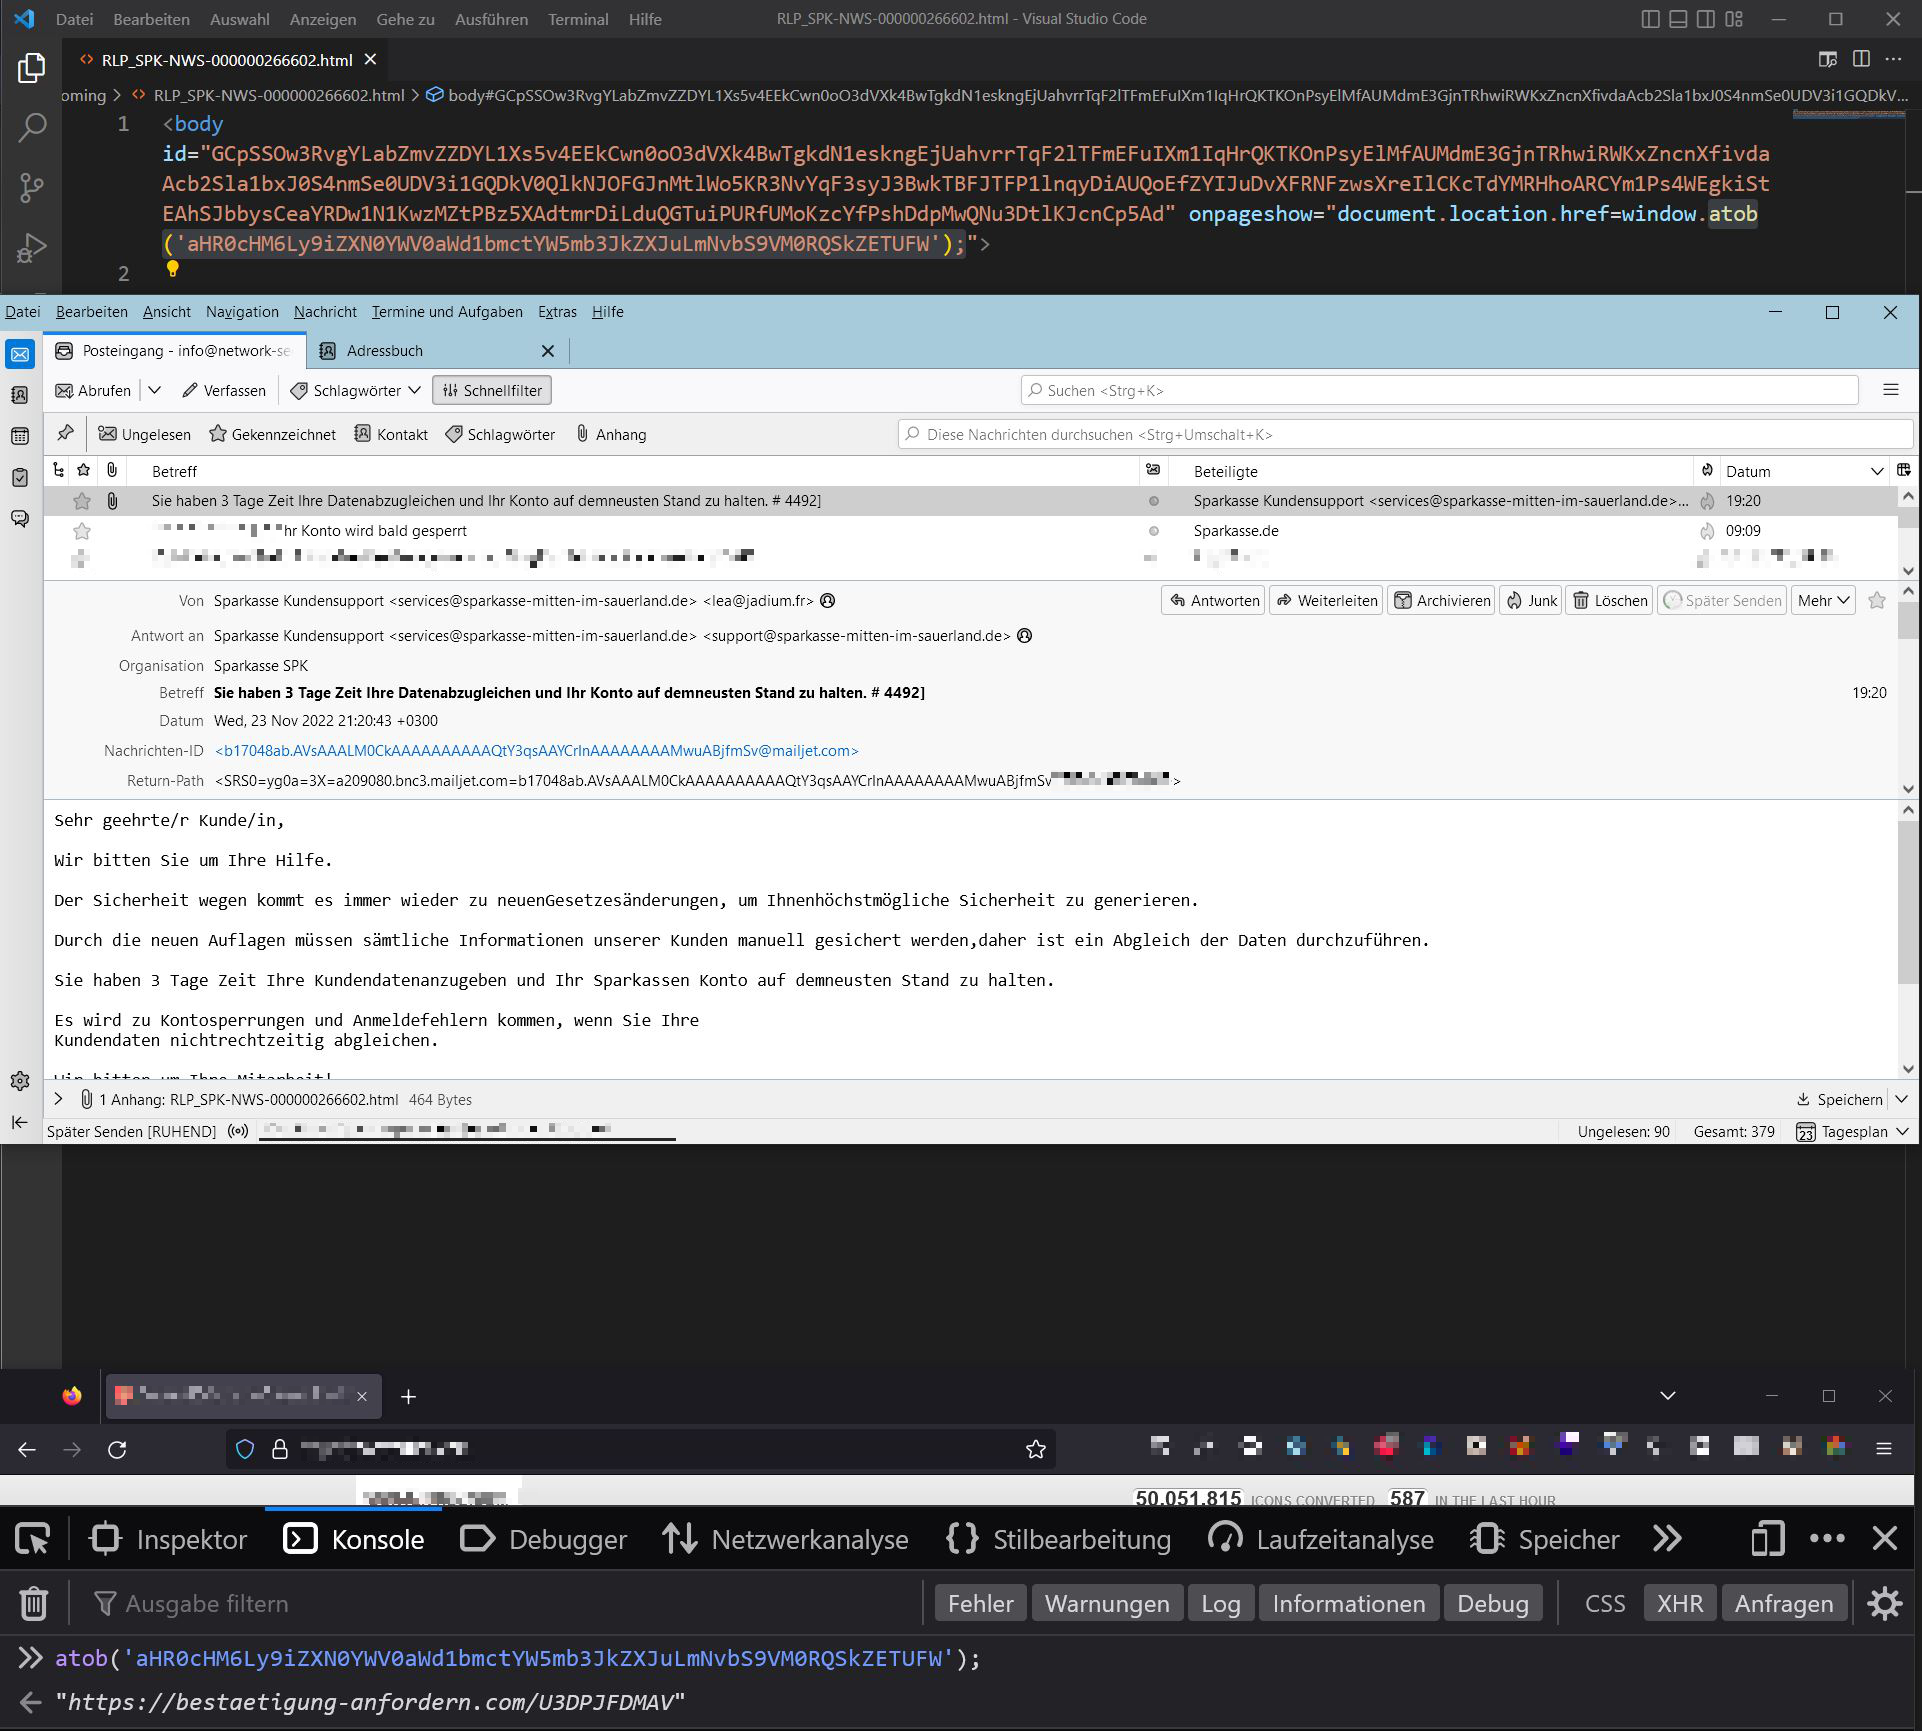Click the Weiterleiten button
Viewport: 1922px width, 1731px height.
click(1326, 600)
